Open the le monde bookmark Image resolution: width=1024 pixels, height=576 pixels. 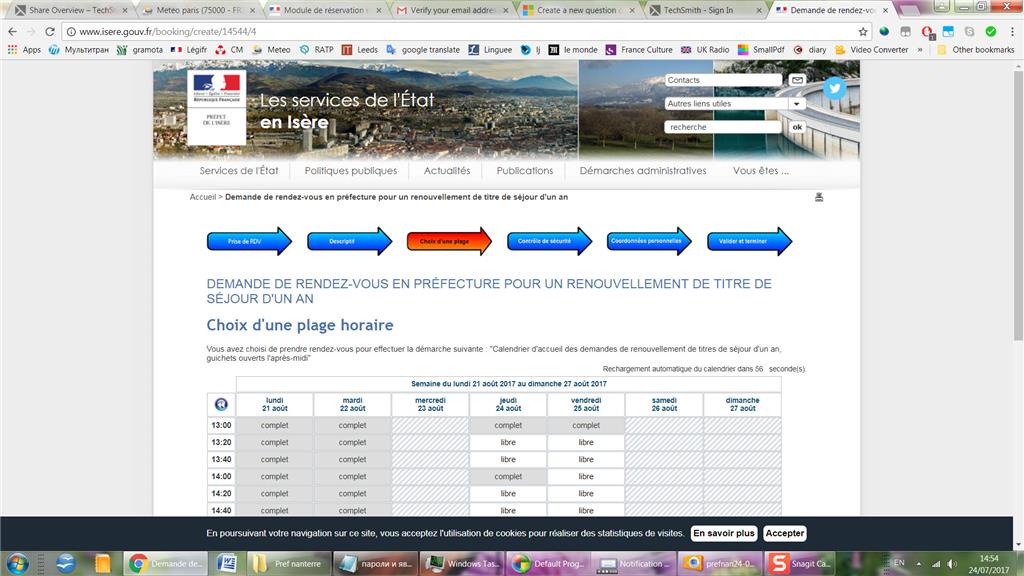point(573,50)
